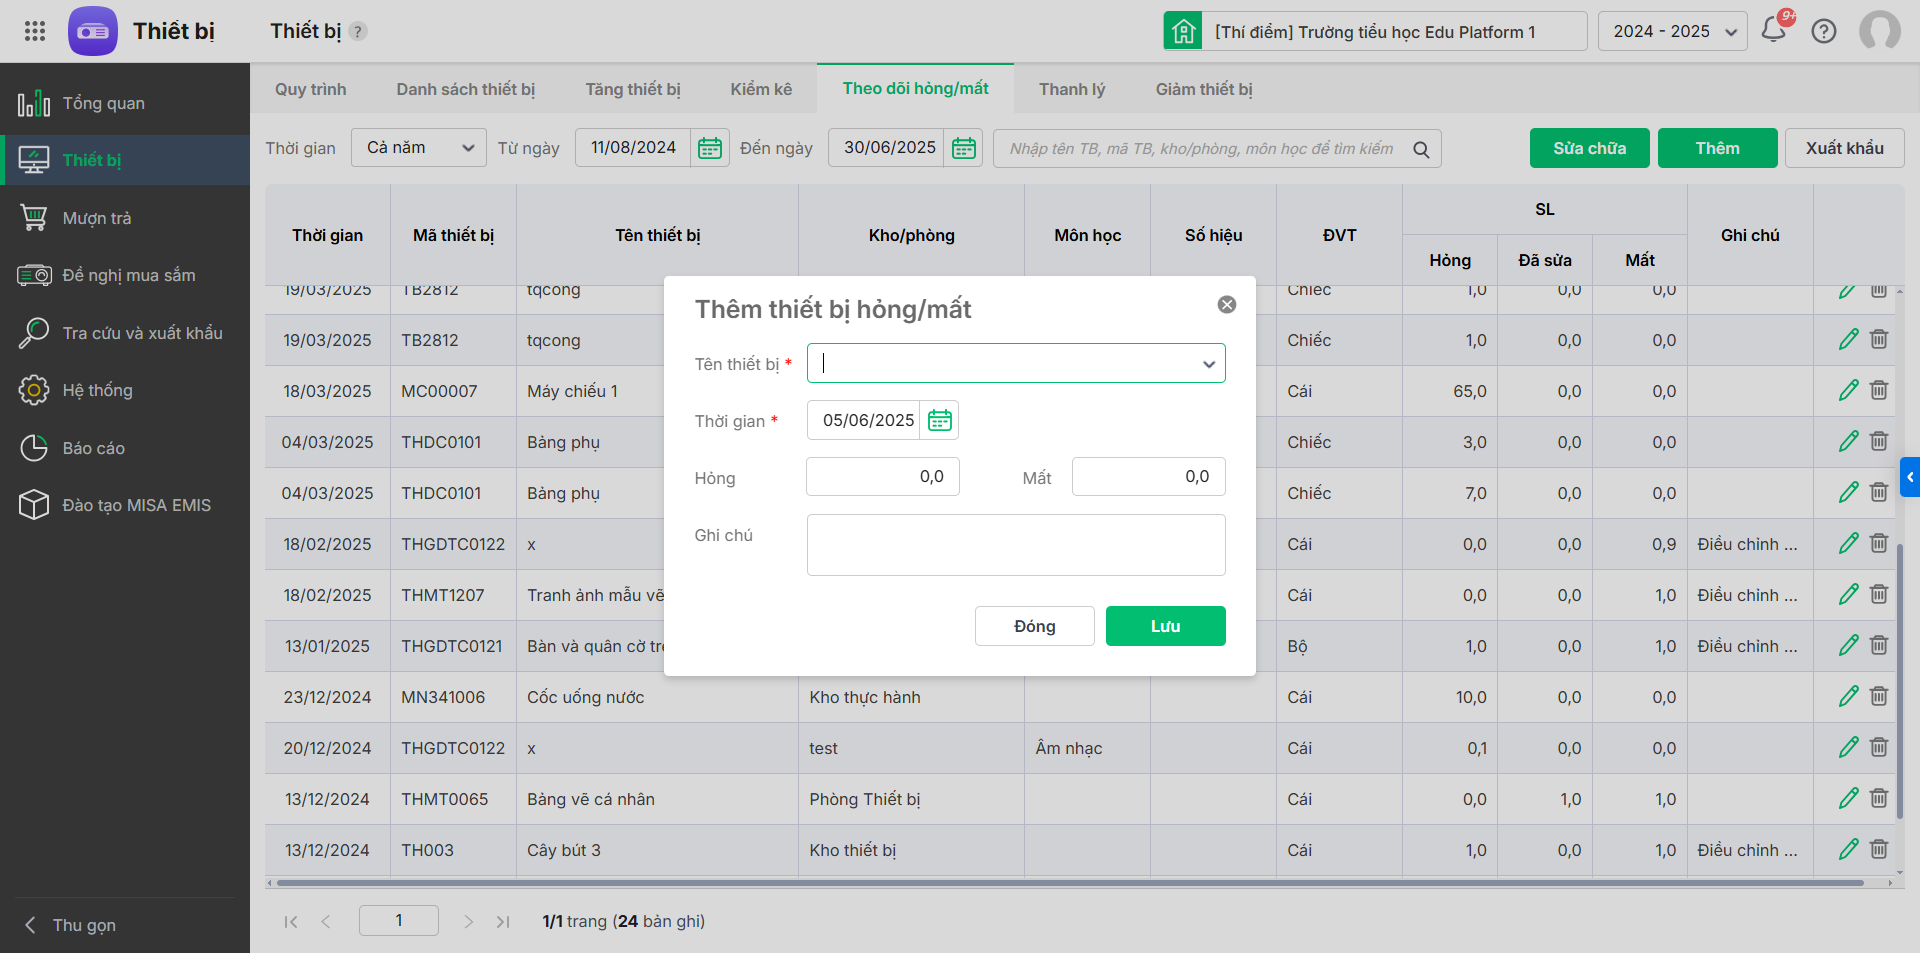The image size is (1920, 953).
Task: Delete the Cốc uống nước row
Action: pos(1879,696)
